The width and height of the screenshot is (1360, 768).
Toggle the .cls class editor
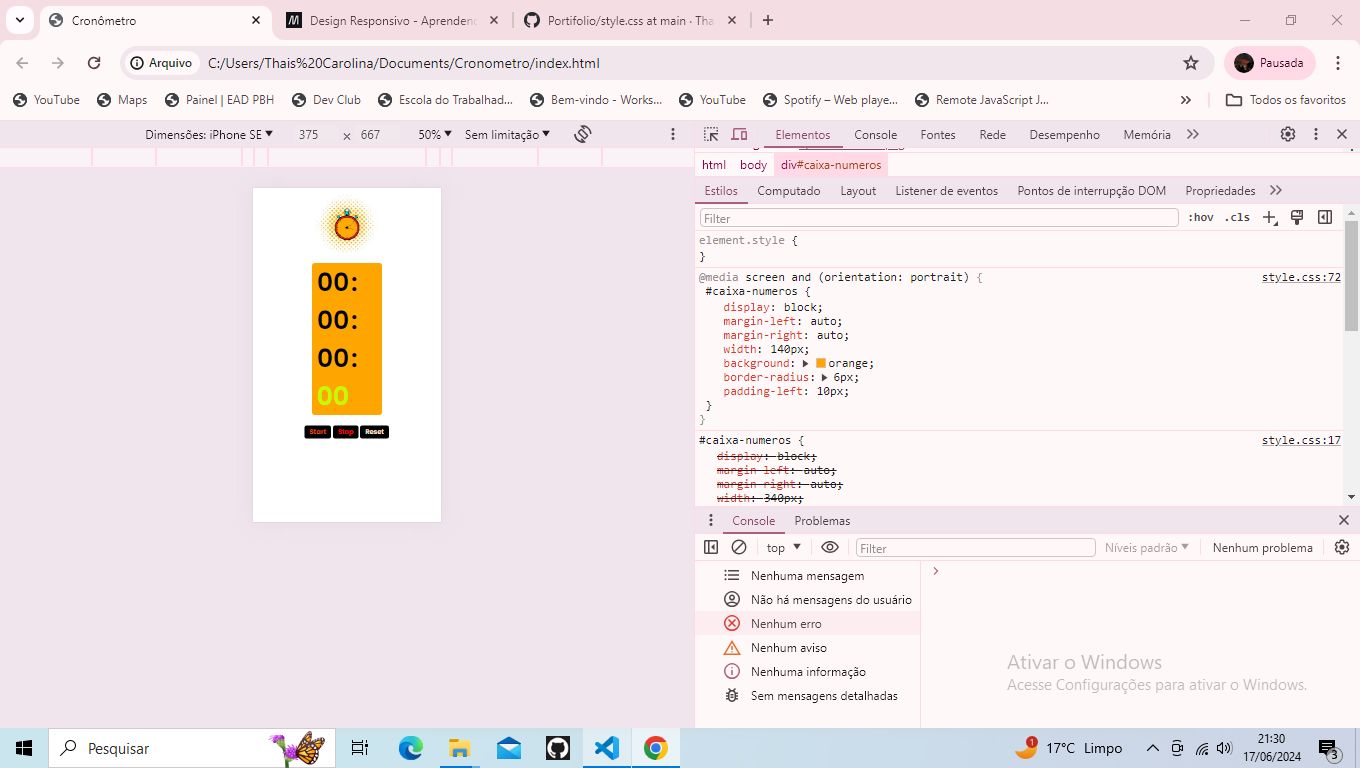point(1237,216)
